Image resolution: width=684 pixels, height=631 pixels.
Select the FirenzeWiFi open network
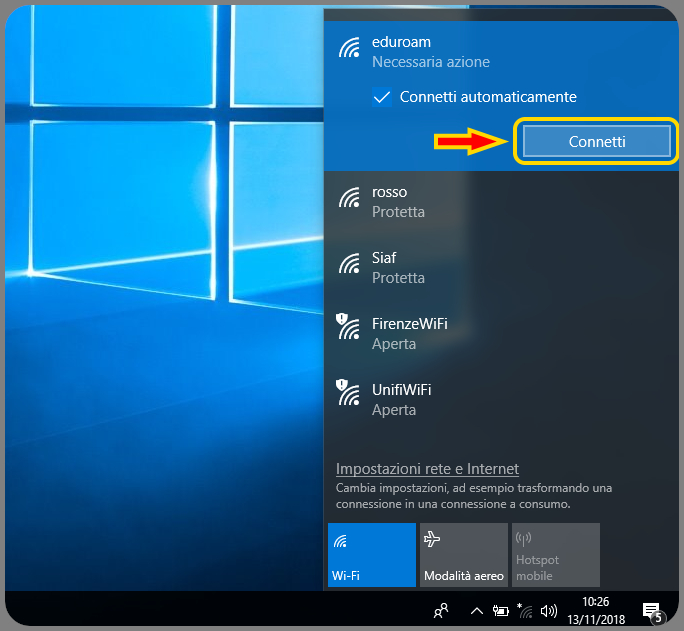501,334
